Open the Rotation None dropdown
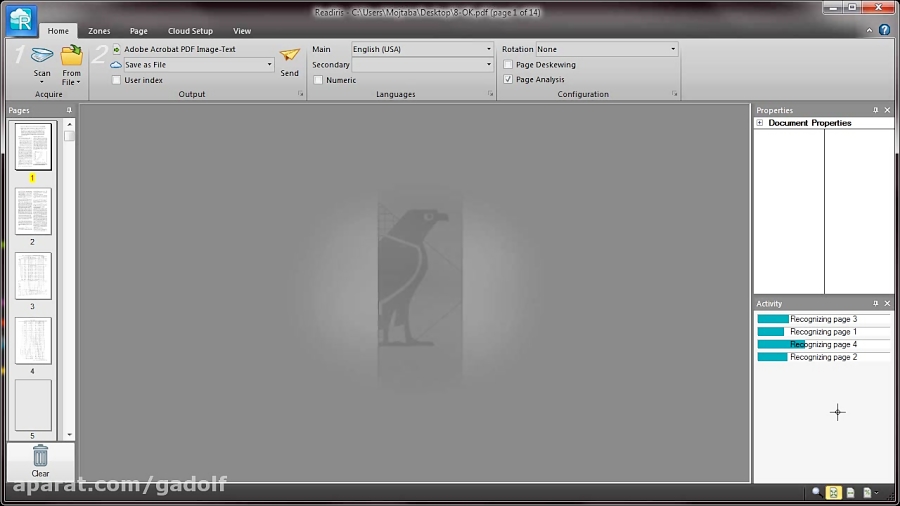 point(673,49)
